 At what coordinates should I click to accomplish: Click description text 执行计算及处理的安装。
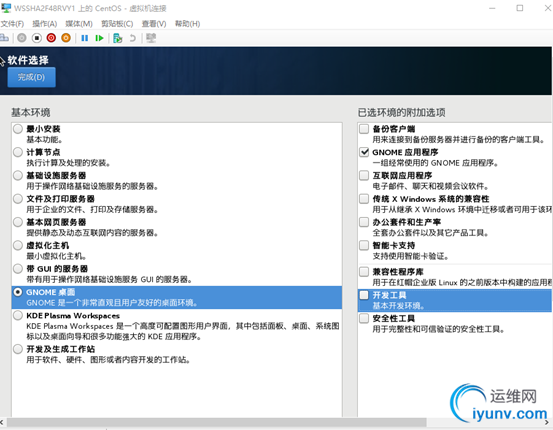[69, 163]
